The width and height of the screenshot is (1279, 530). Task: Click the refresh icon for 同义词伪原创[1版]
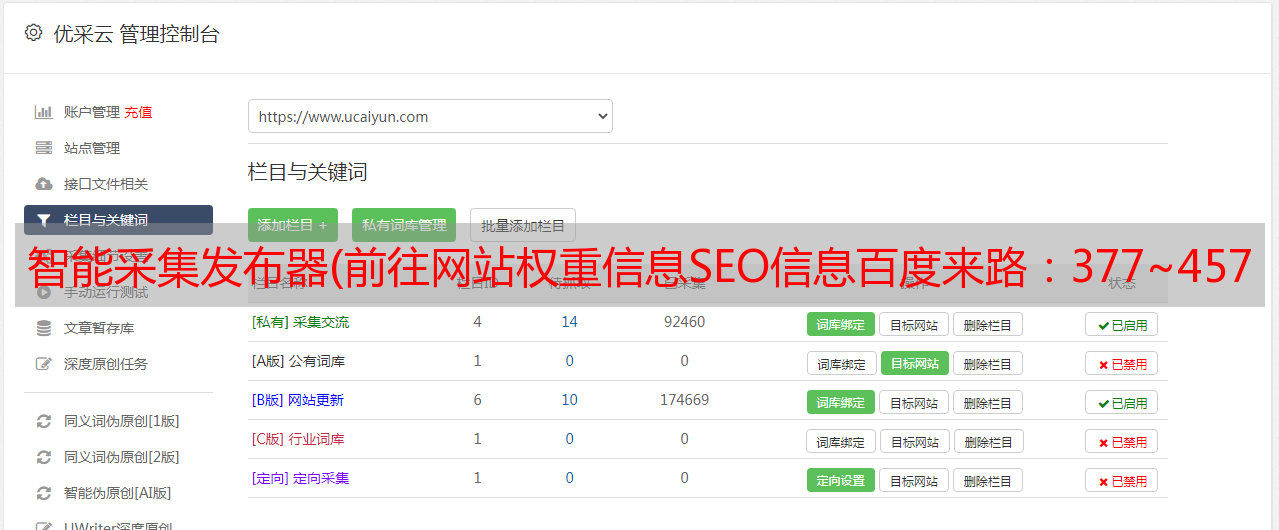pyautogui.click(x=43, y=421)
